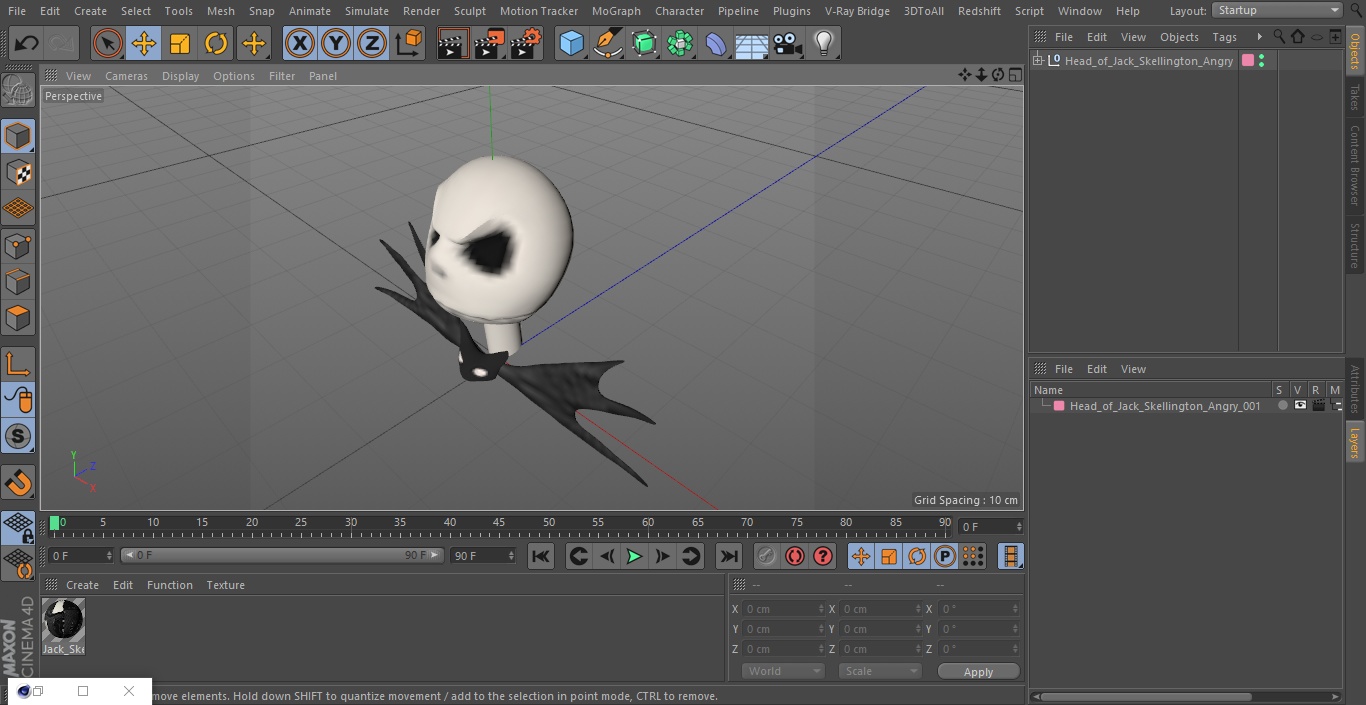Toggle layer visibility eye for Head_of_Jack_Skellington_Angry_001
This screenshot has height=705, width=1366.
(x=1300, y=405)
